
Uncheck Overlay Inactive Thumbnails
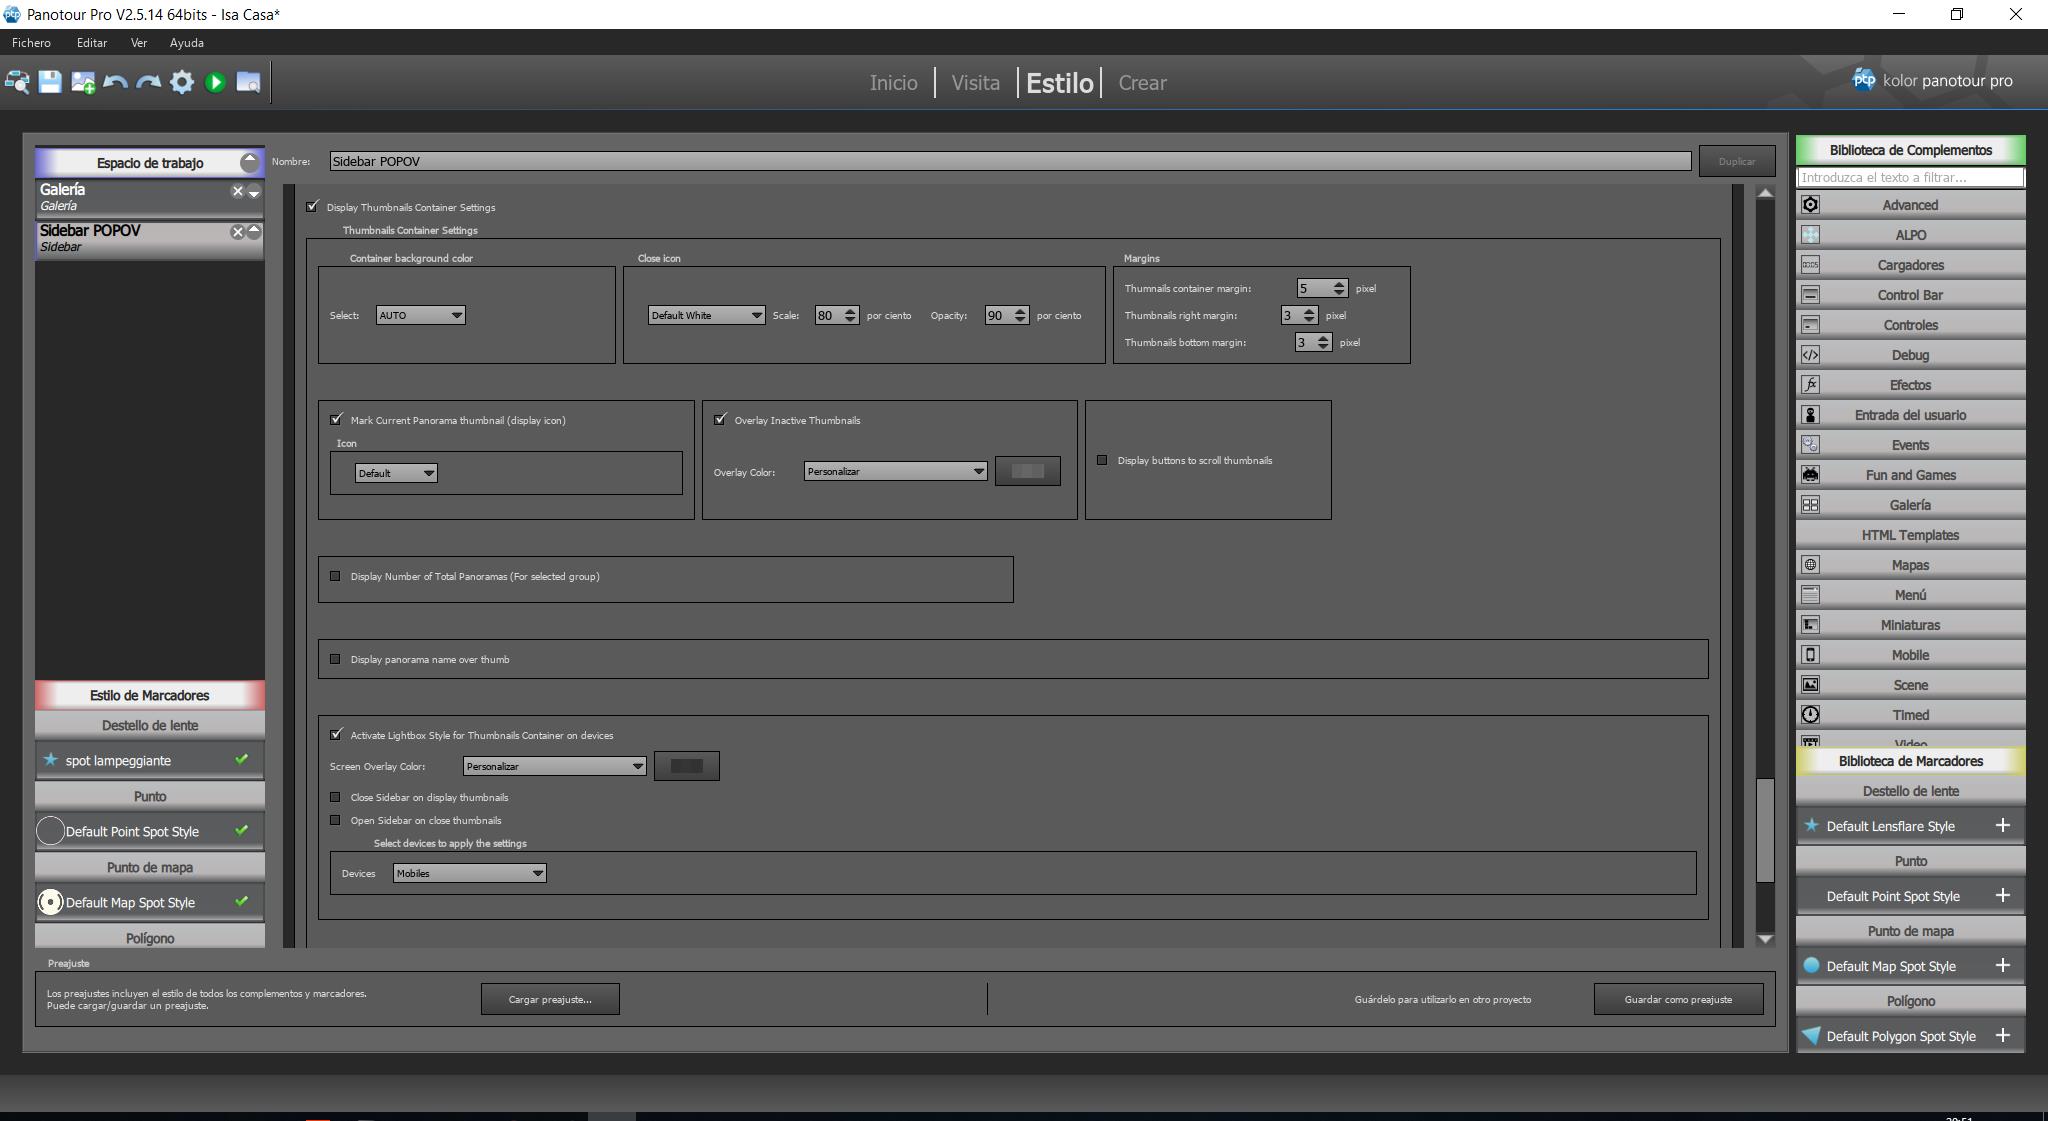720,420
